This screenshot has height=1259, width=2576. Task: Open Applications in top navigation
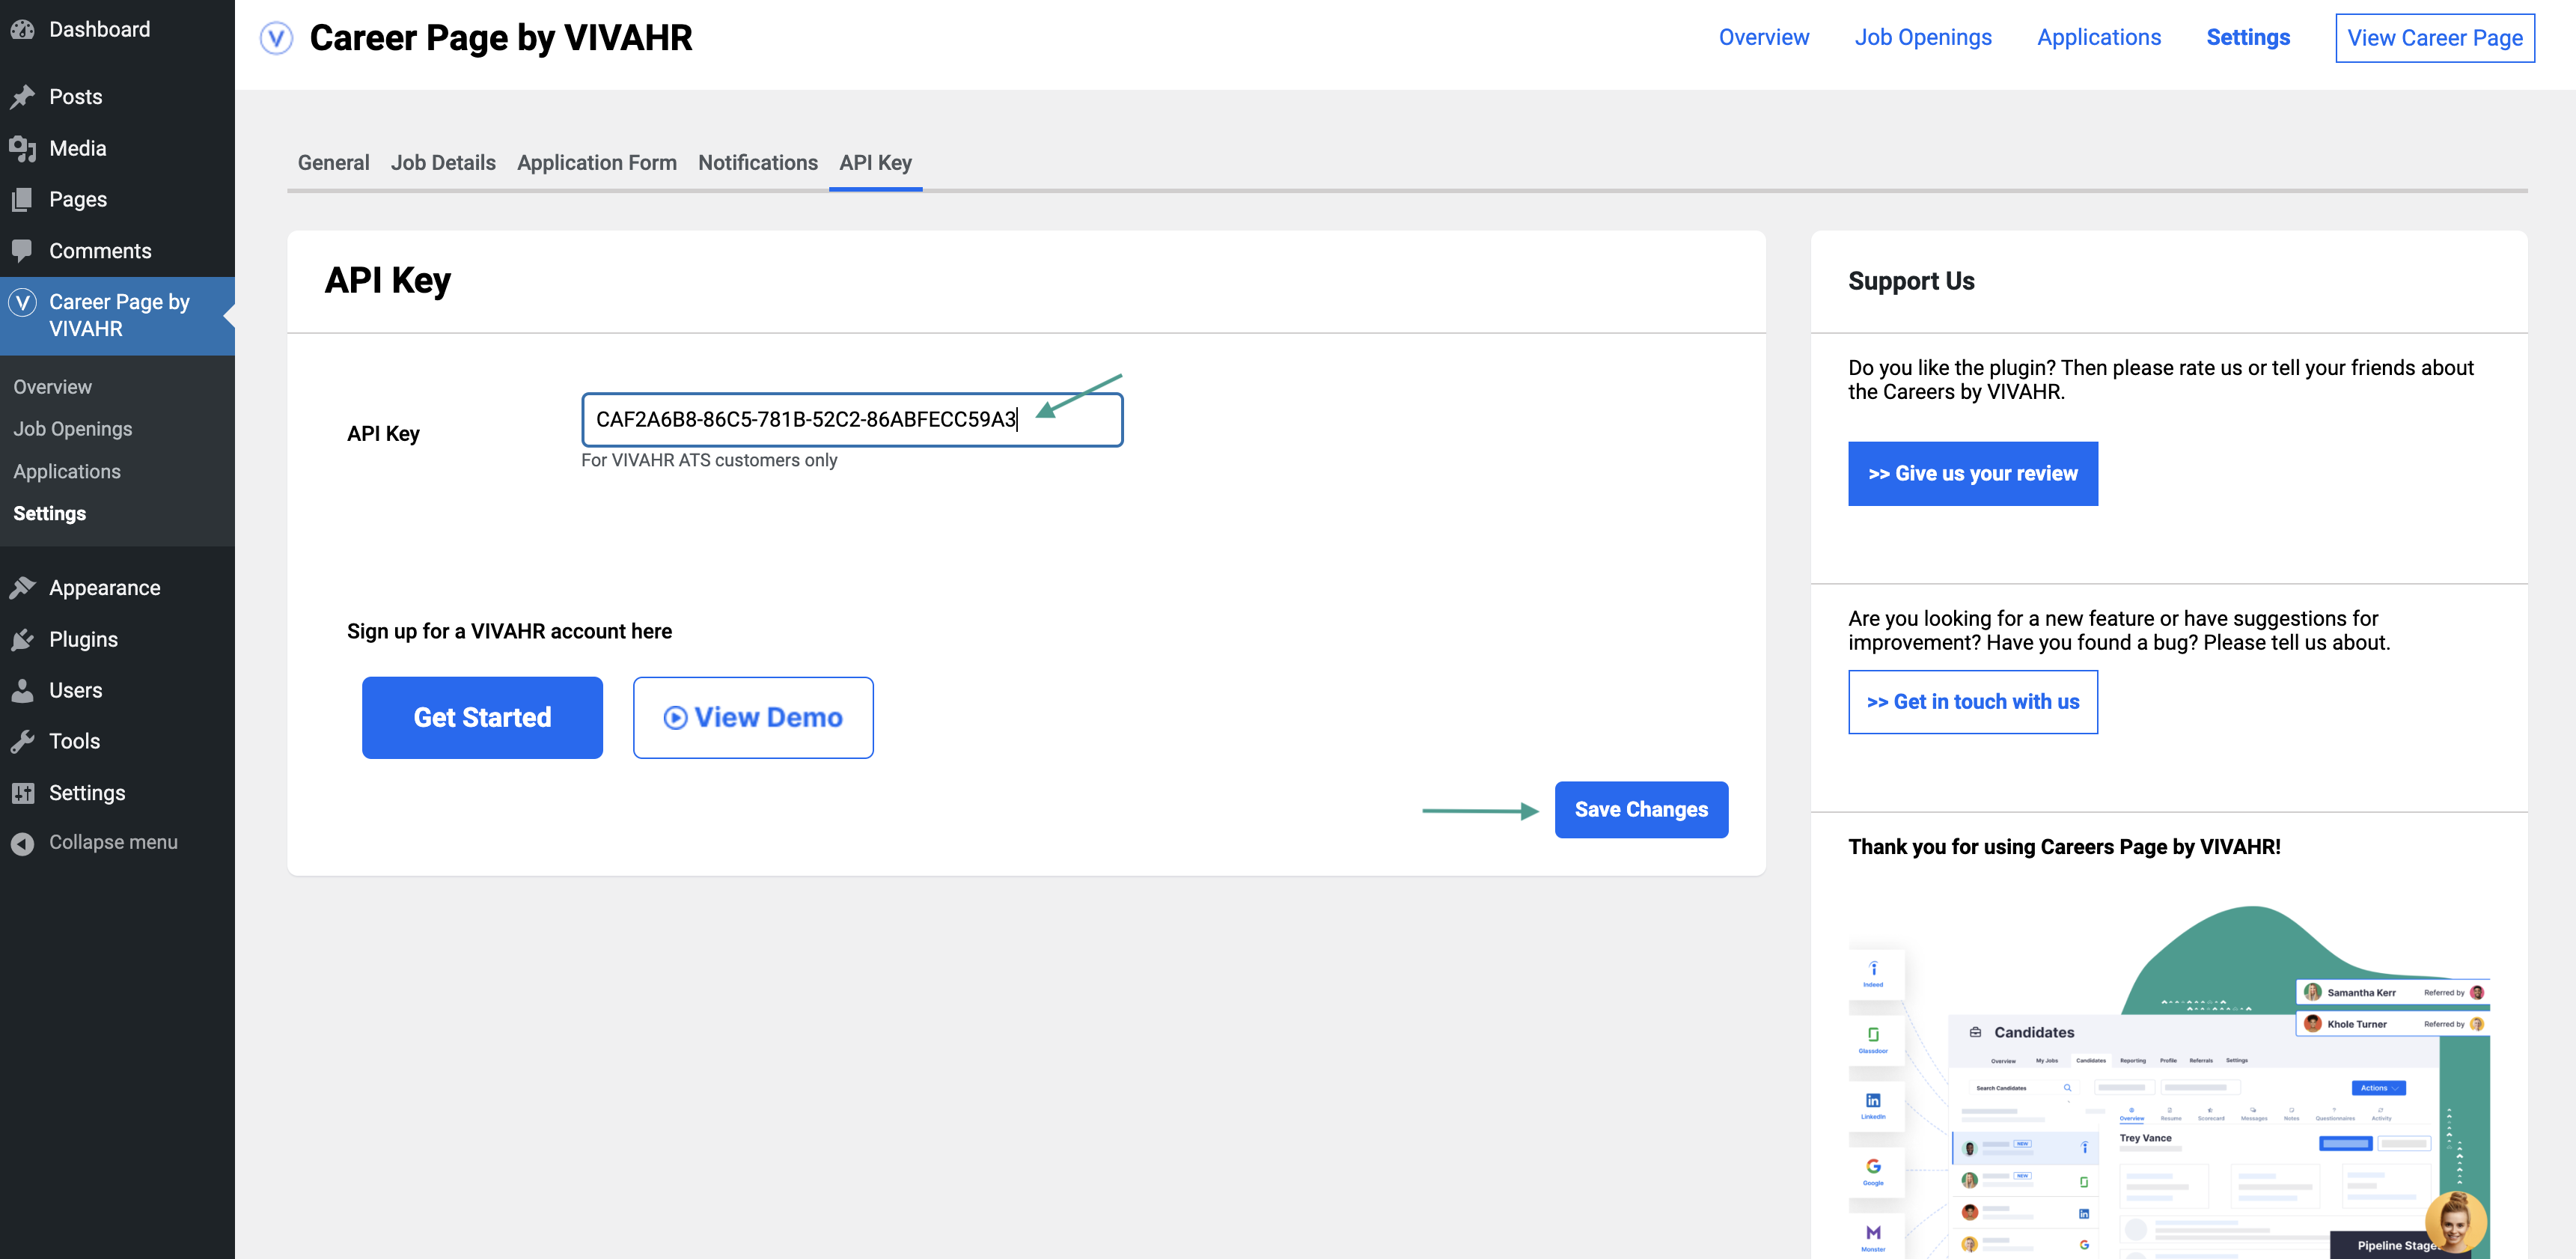2099,38
